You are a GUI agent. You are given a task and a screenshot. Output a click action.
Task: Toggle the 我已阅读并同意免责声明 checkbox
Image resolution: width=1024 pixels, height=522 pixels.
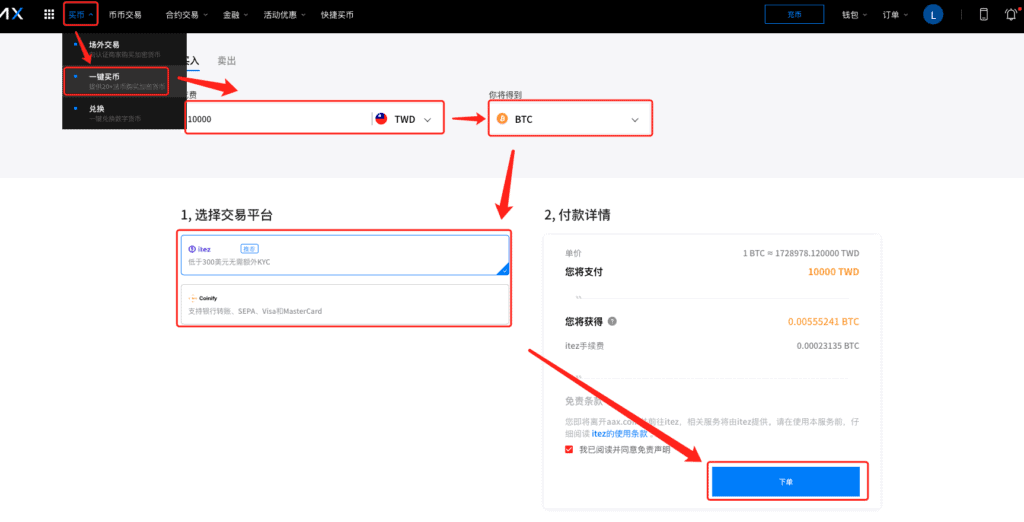coord(569,449)
